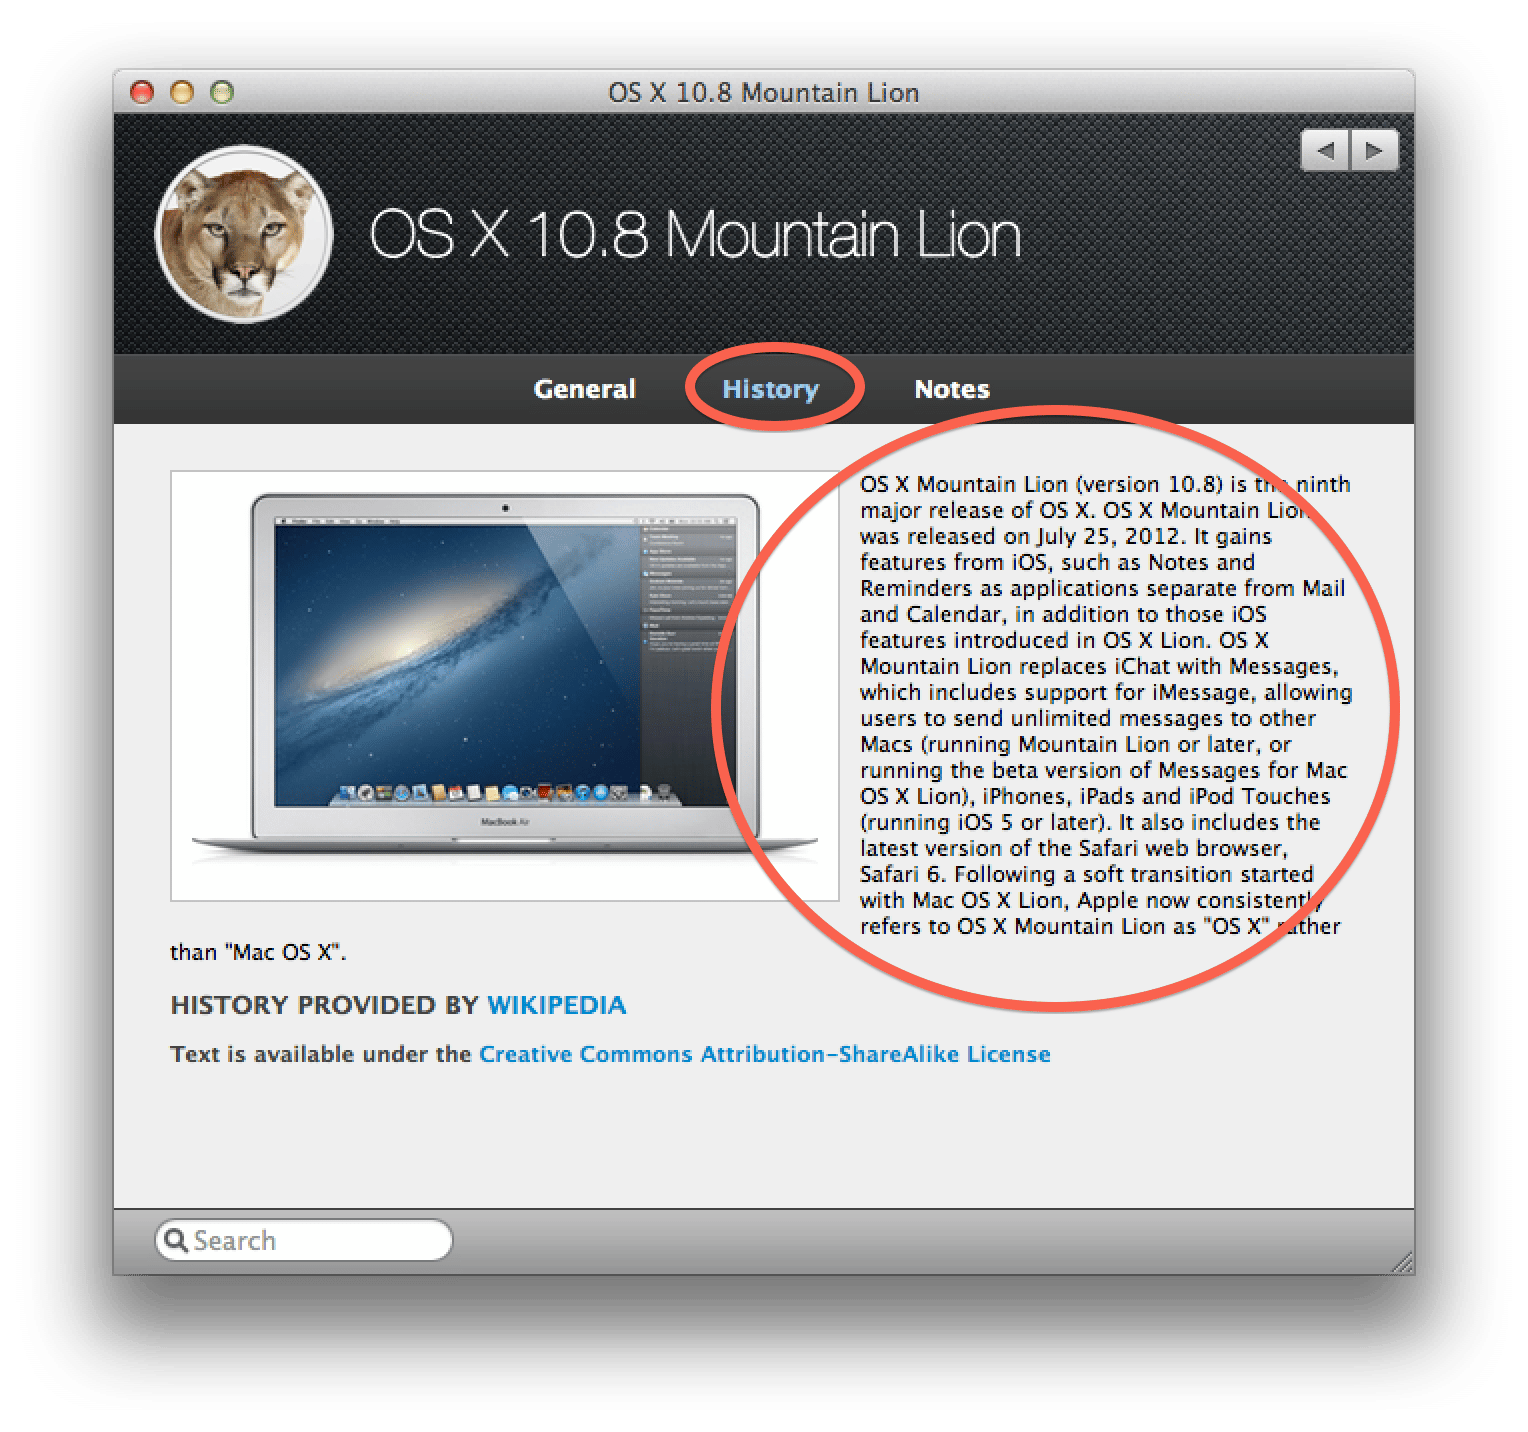Click the window title bar text
This screenshot has width=1528, height=1432.
point(764,92)
